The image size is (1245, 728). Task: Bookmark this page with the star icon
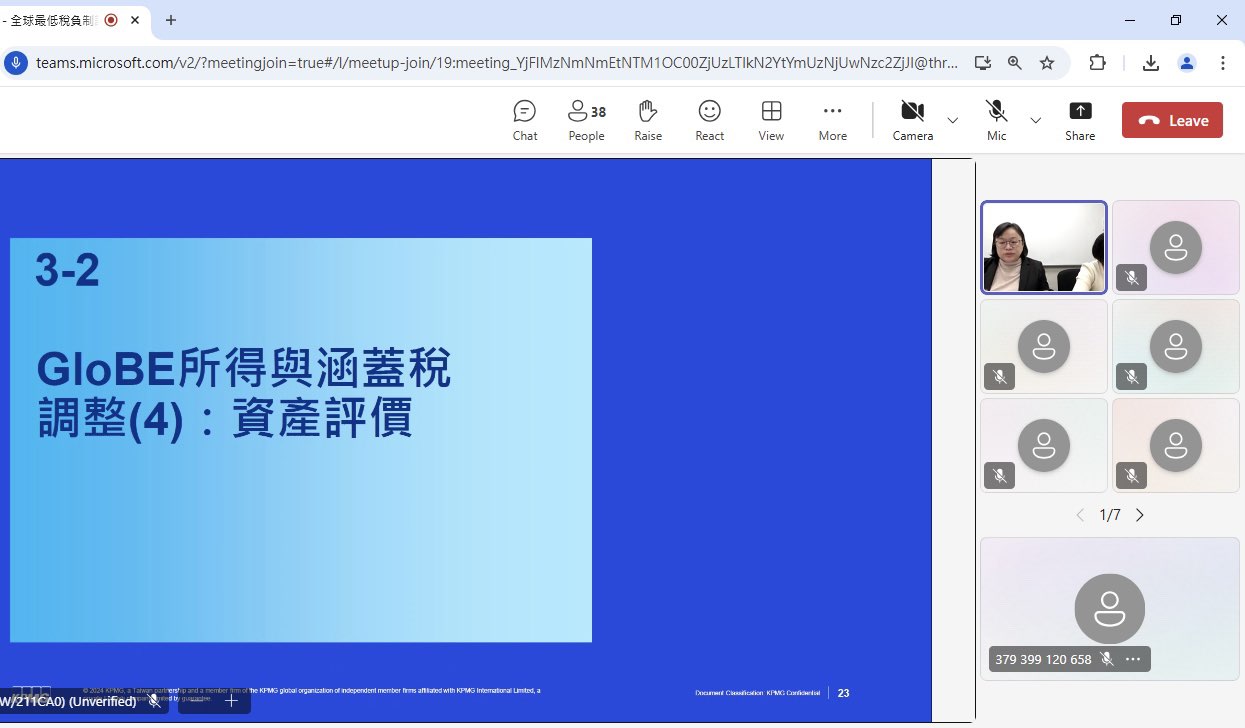[1047, 63]
